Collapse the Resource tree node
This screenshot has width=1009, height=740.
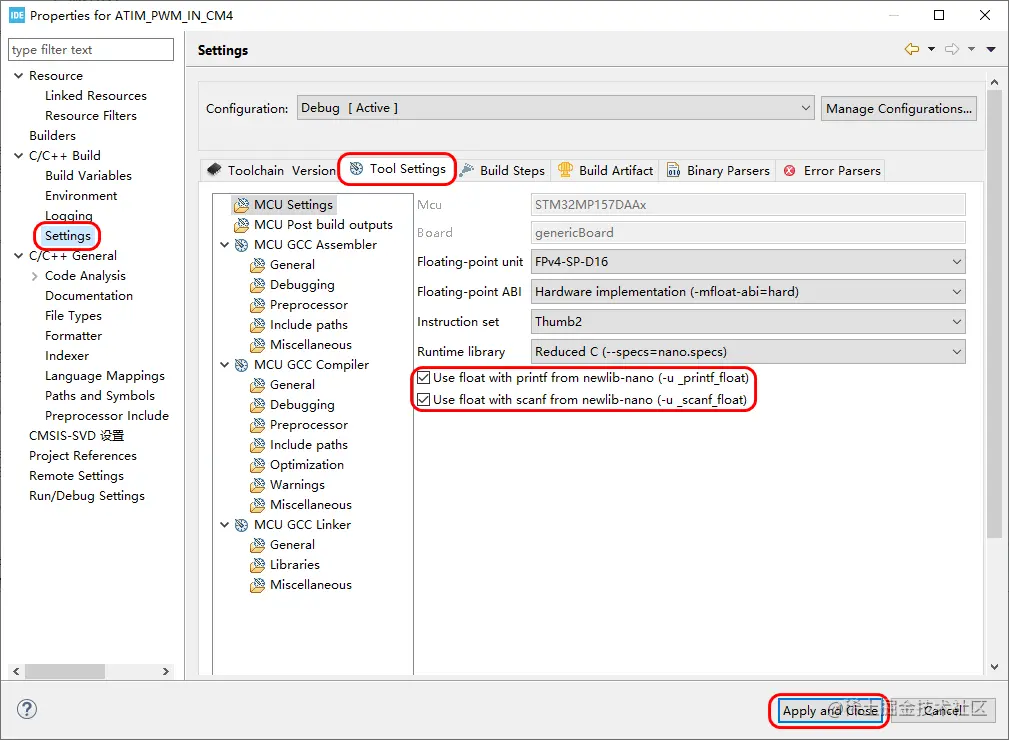tap(19, 76)
